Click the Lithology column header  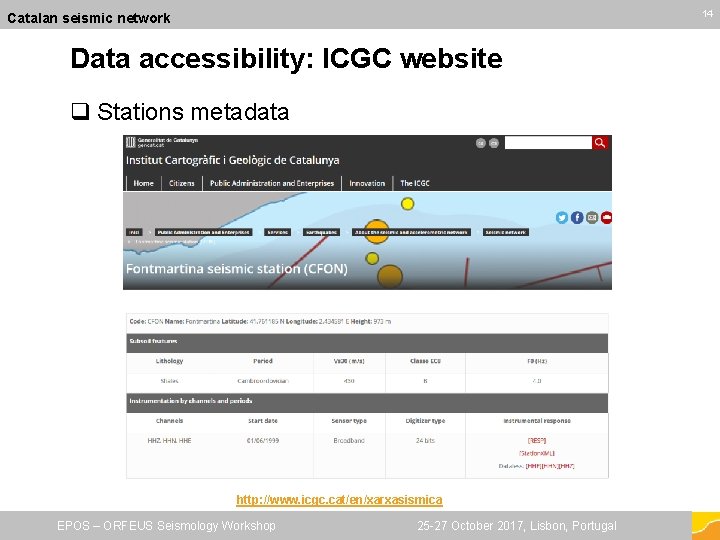tap(169, 361)
